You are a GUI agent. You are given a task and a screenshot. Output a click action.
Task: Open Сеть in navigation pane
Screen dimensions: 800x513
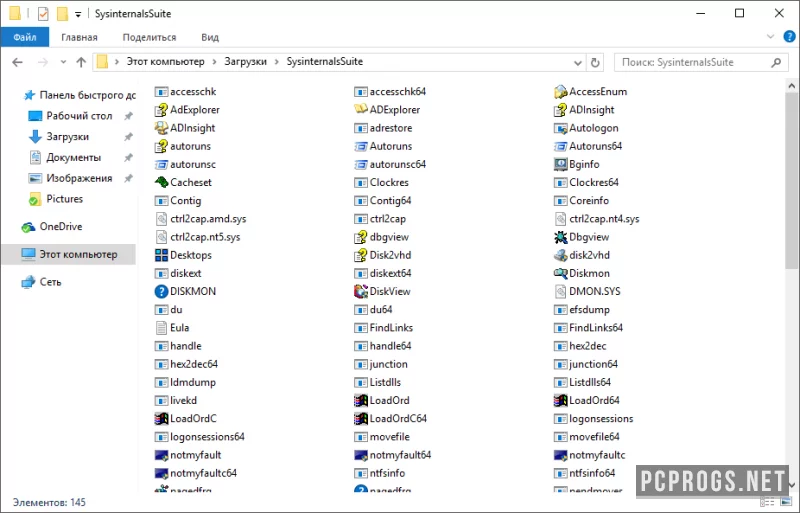click(x=50, y=282)
